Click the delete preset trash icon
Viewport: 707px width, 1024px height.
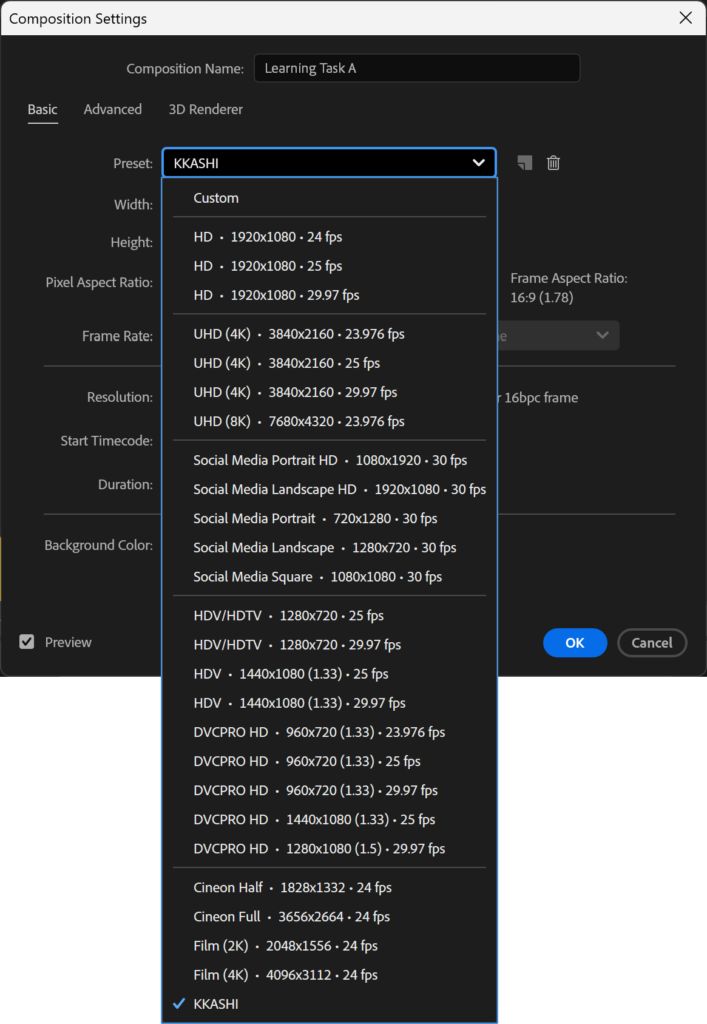pyautogui.click(x=553, y=163)
